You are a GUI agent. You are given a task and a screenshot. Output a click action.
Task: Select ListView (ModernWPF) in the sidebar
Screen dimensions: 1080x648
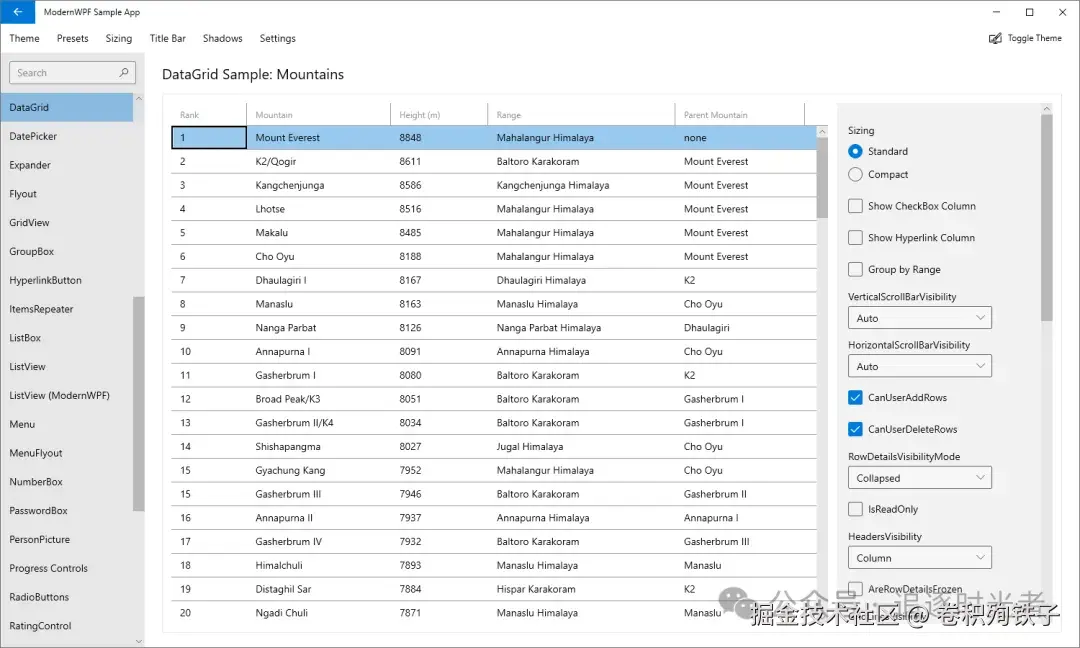67,395
